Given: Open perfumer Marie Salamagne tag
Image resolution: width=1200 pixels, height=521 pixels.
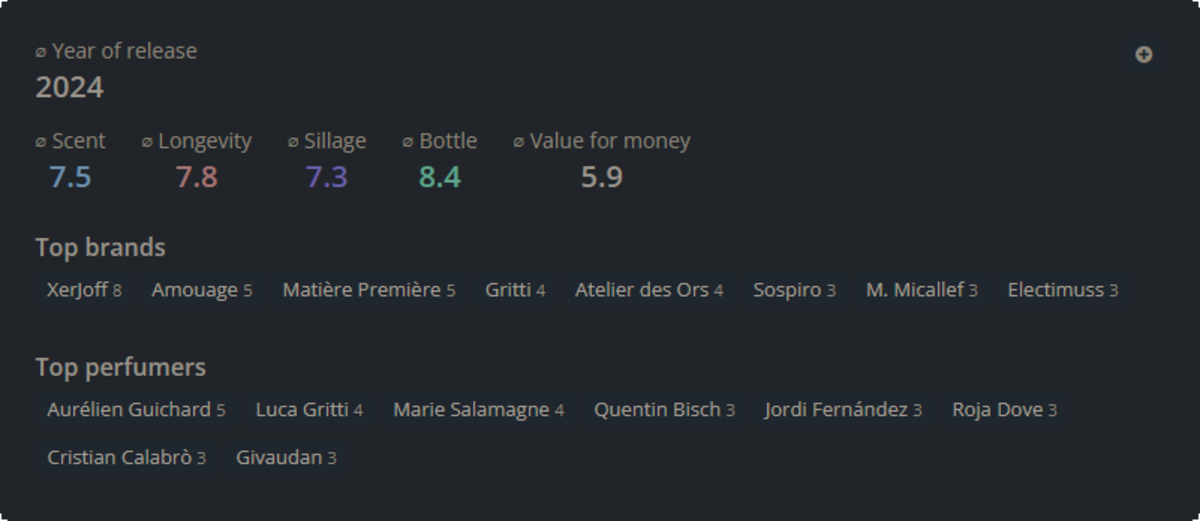Looking at the screenshot, I should click(x=478, y=410).
